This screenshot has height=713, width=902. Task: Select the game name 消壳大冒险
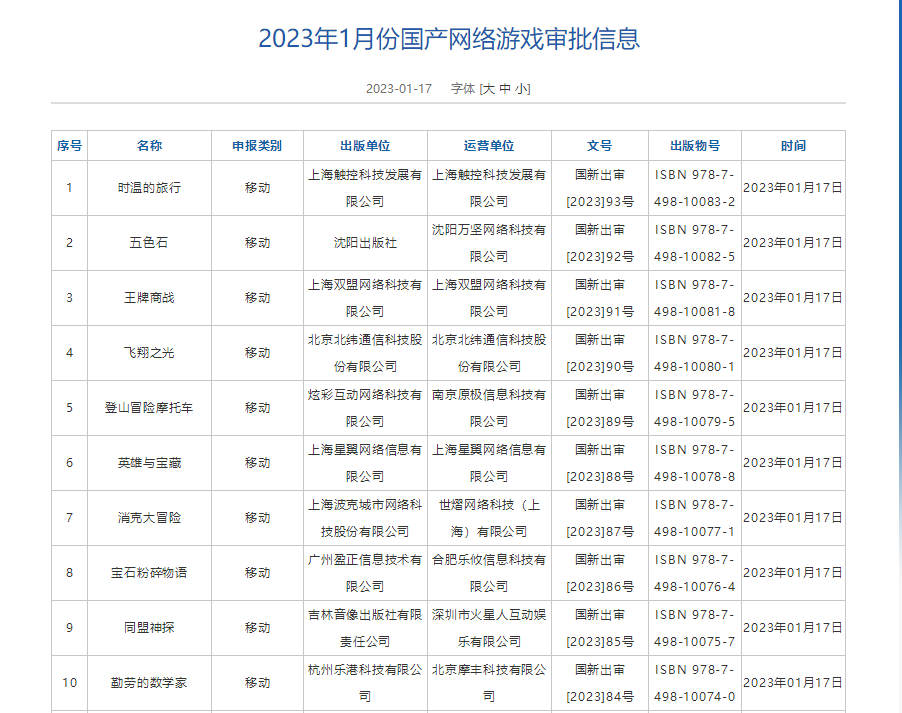149,518
